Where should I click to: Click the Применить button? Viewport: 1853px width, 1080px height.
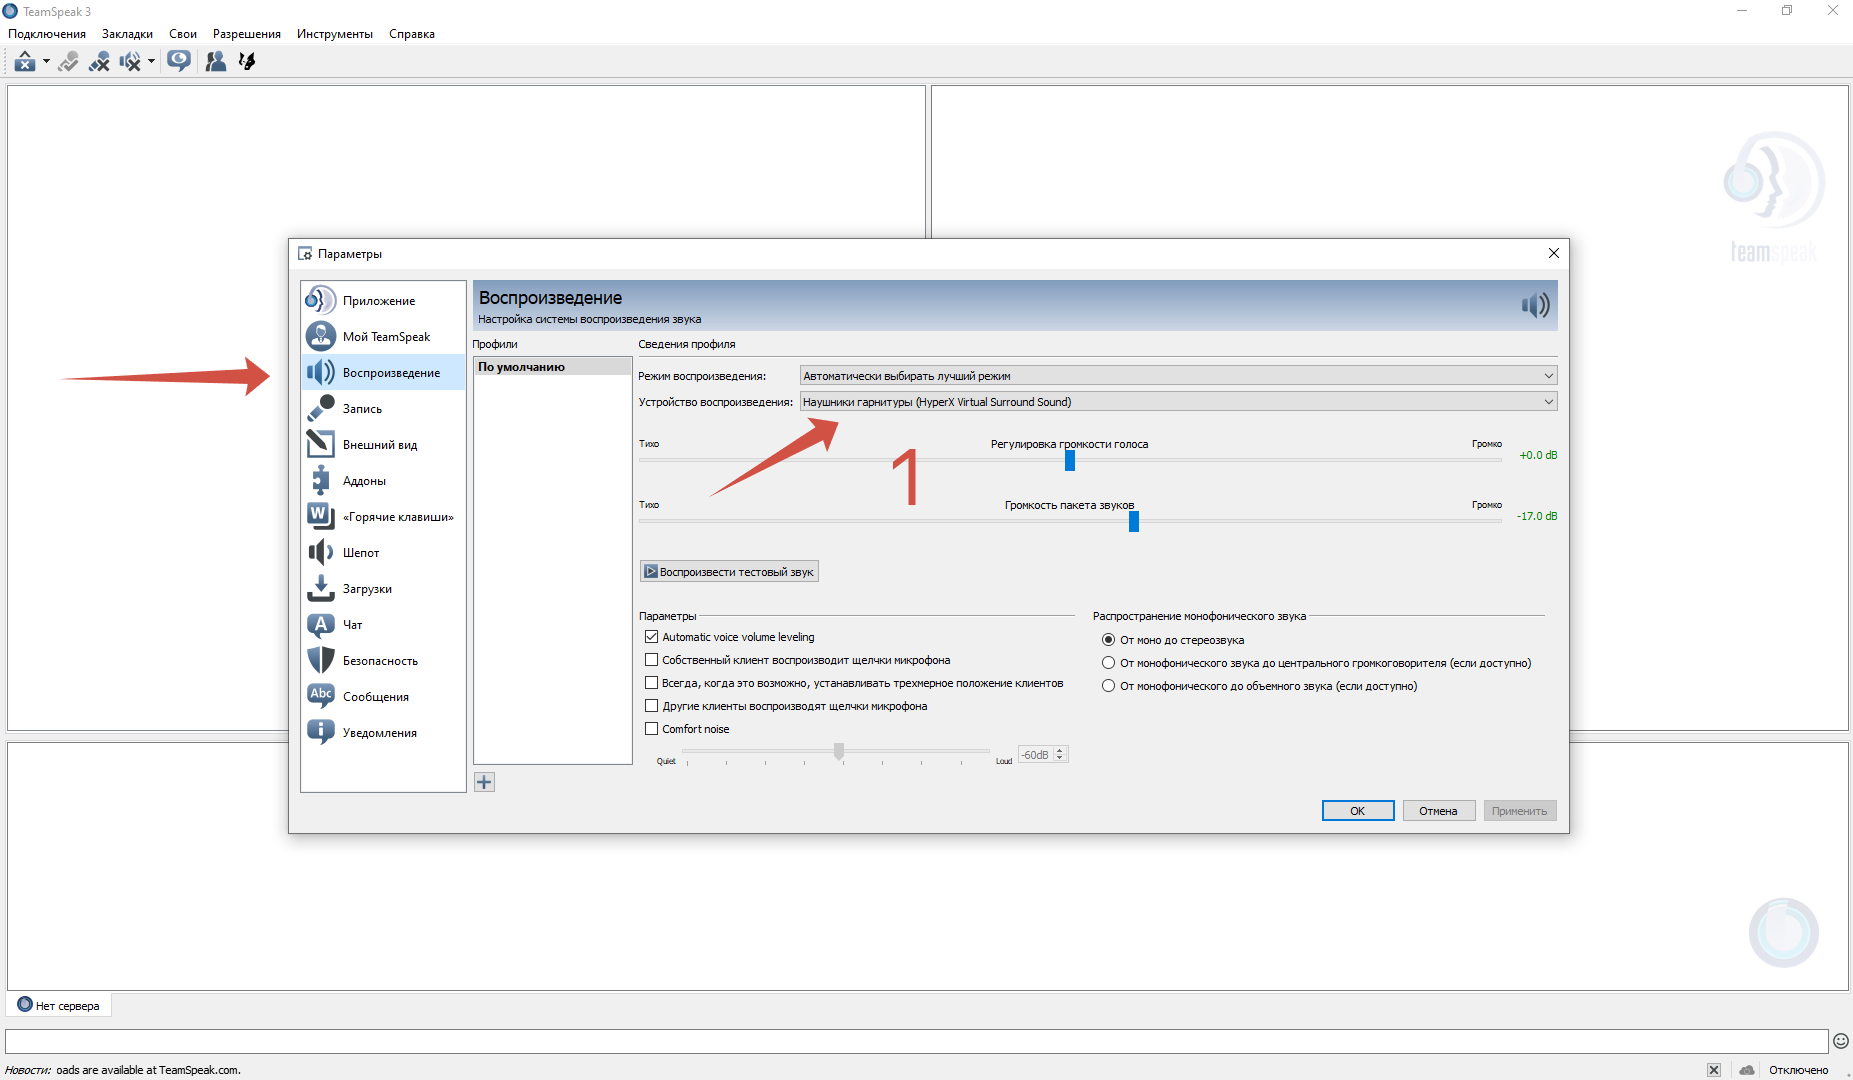coord(1519,811)
